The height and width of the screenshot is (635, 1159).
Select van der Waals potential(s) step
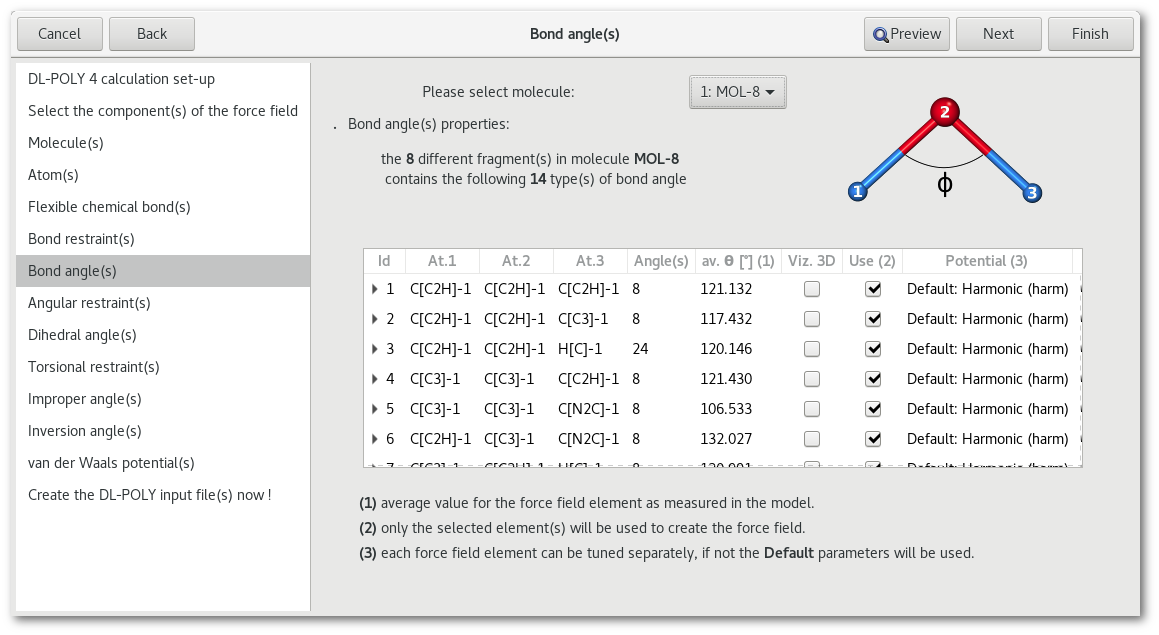click(111, 463)
